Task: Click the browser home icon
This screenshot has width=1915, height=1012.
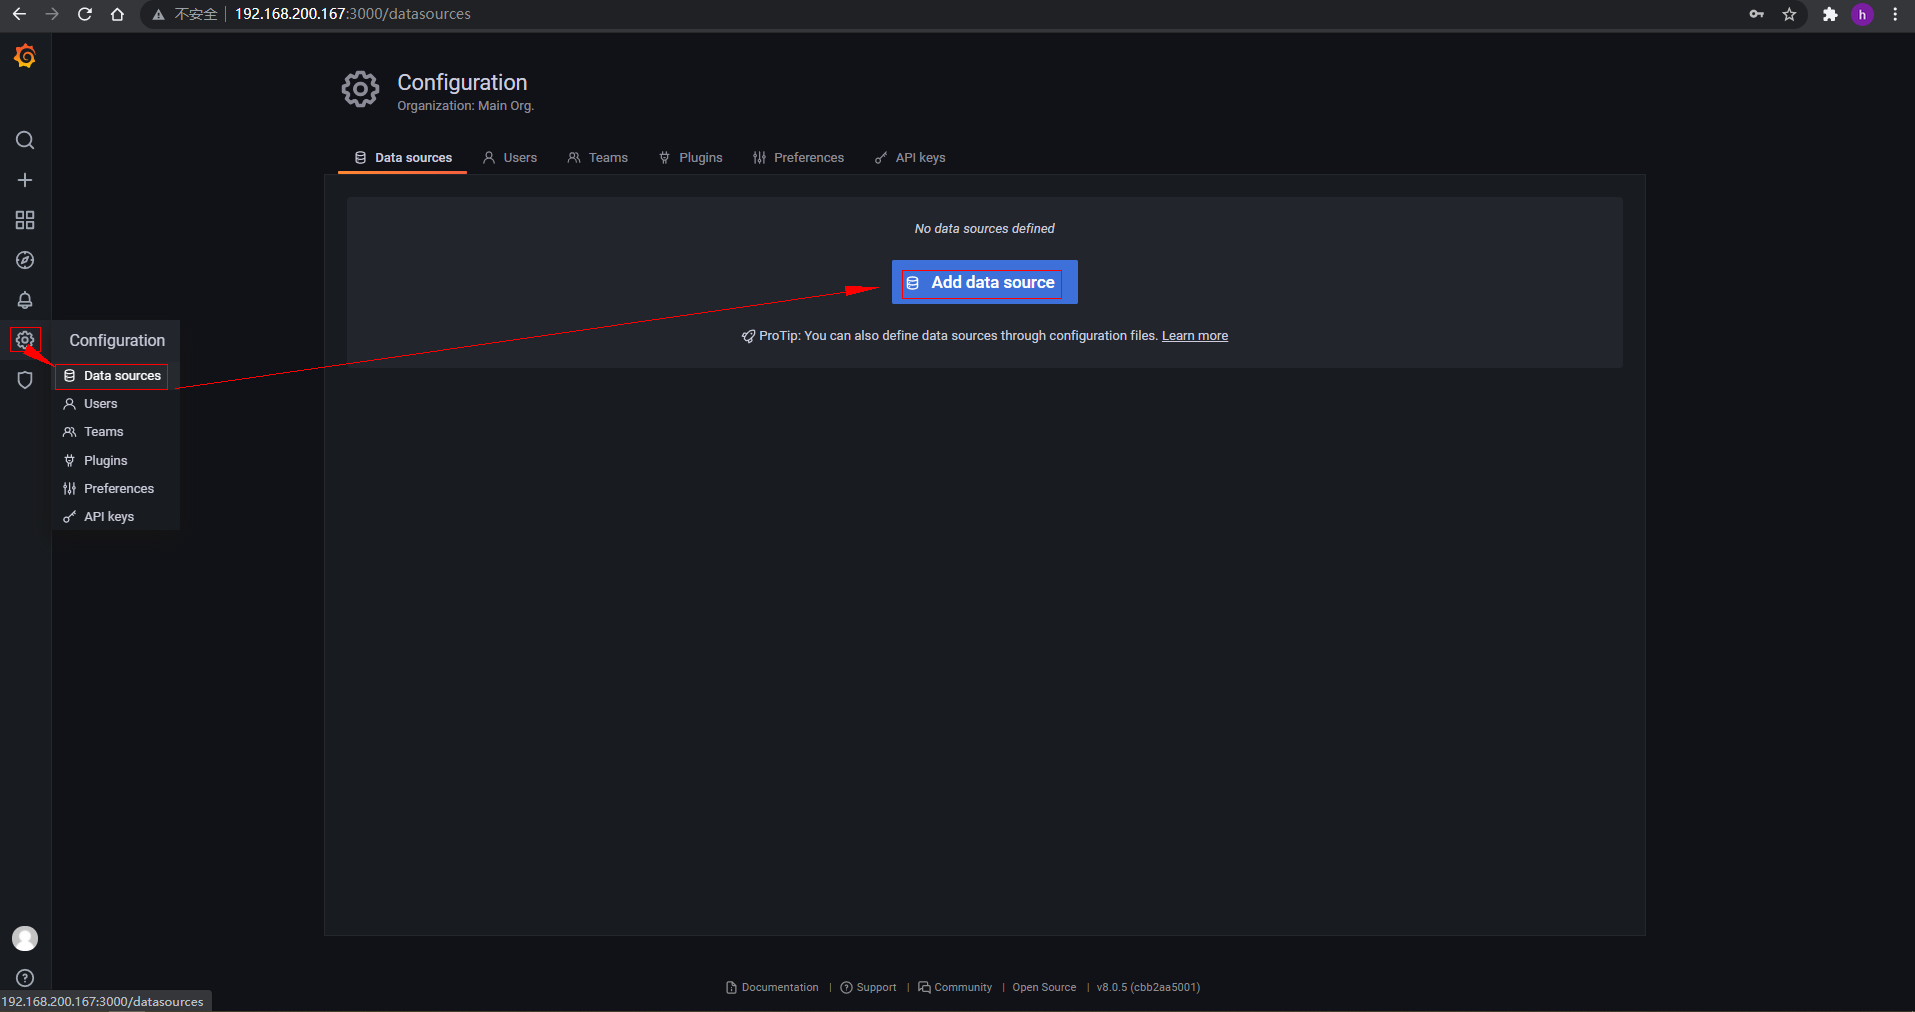Action: pos(117,14)
